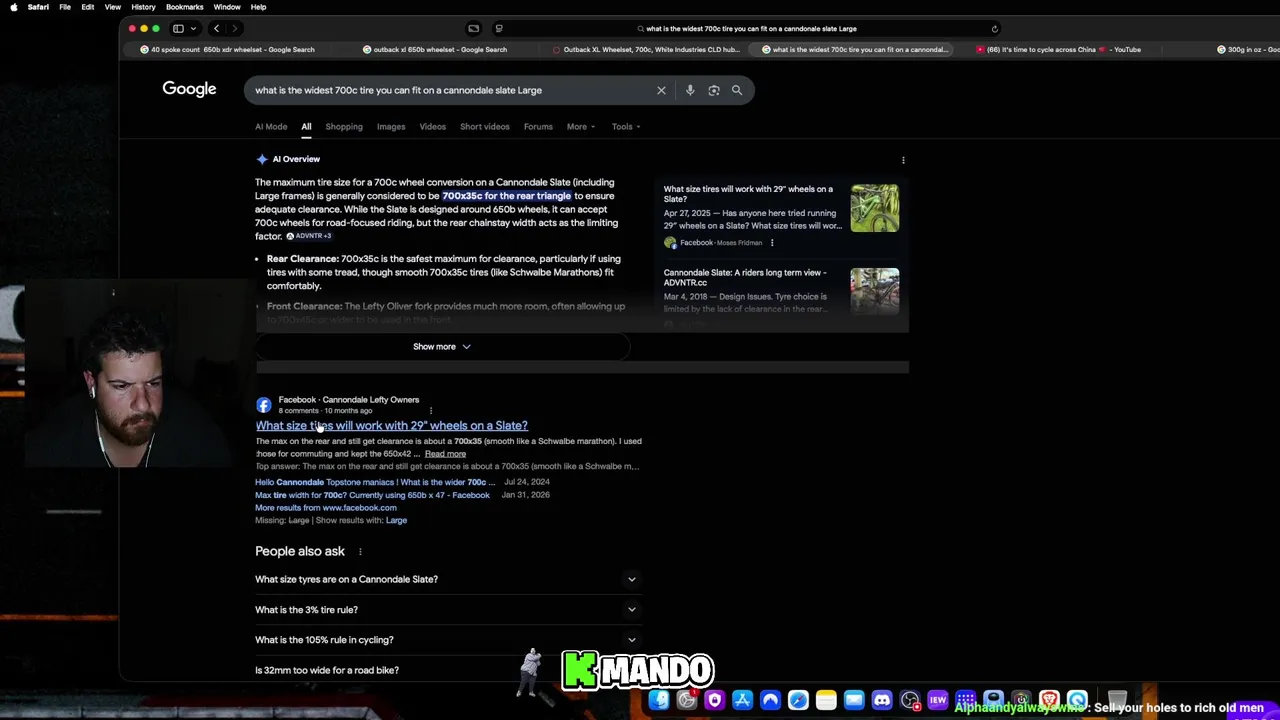Open Trash from the Dock
Image resolution: width=1280 pixels, height=720 pixels.
[1117, 700]
